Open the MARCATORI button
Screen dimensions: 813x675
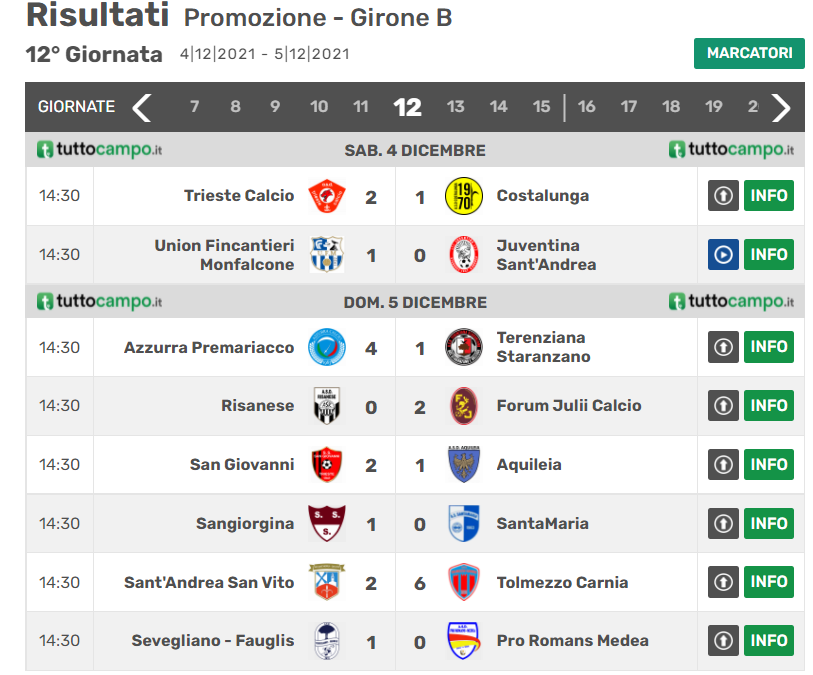tap(749, 53)
